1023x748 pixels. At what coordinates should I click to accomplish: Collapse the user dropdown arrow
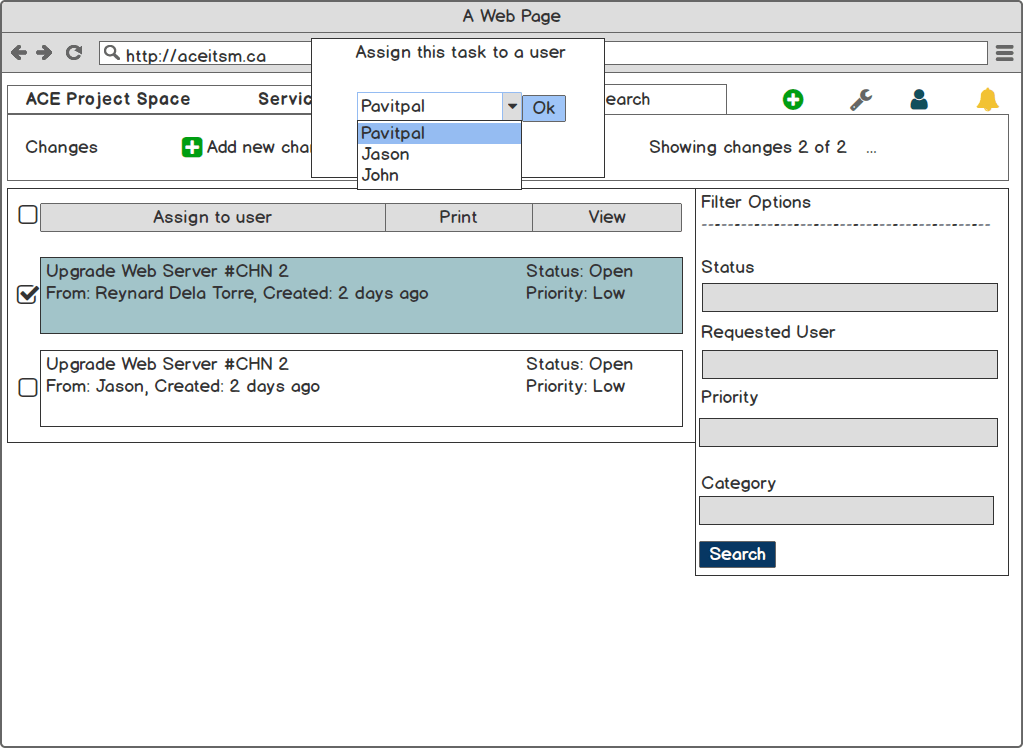click(511, 106)
